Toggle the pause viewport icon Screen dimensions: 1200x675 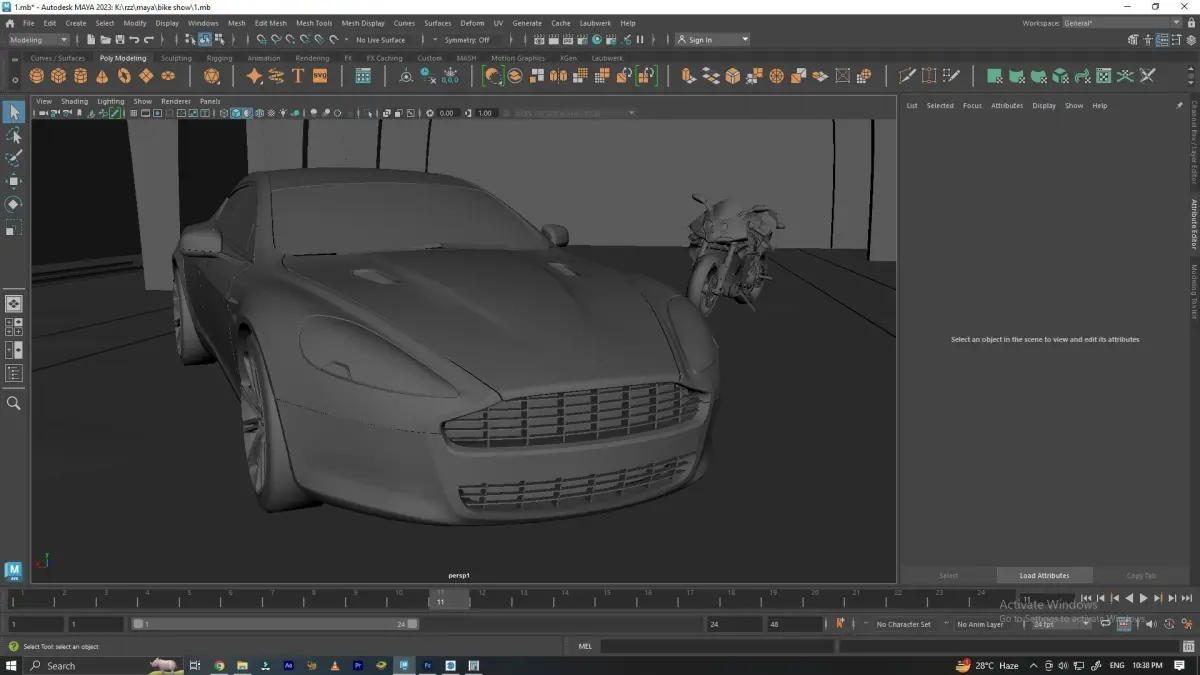click(640, 40)
